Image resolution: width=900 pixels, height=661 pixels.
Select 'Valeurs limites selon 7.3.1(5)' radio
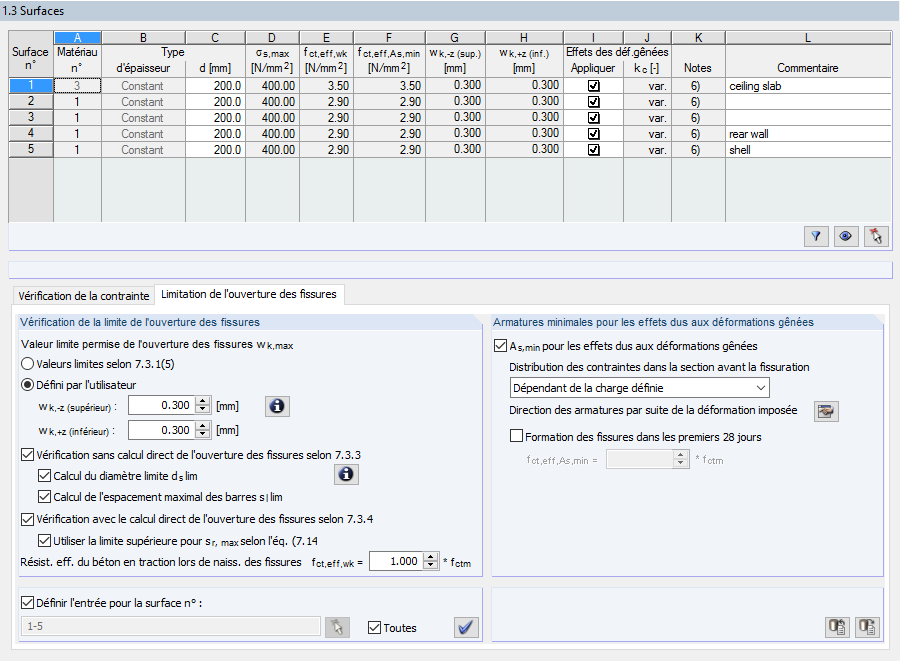pos(27,364)
